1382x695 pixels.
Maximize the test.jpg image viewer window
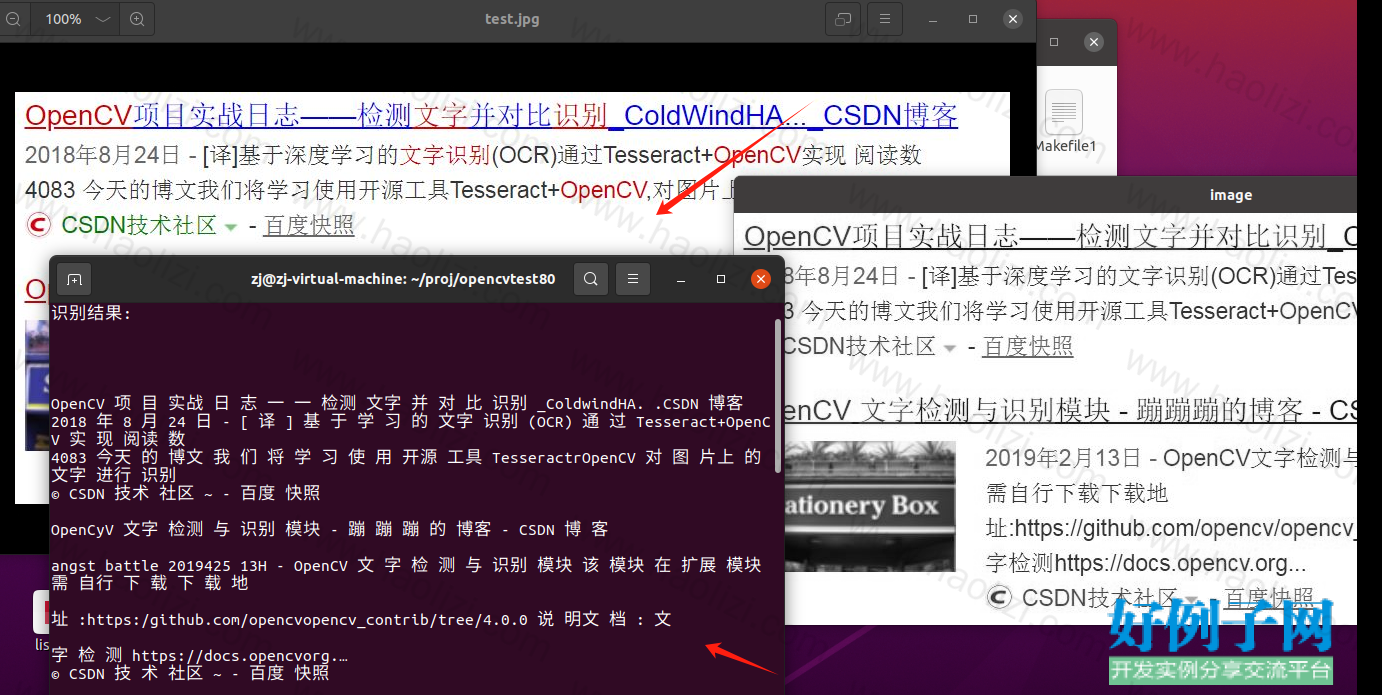[973, 19]
